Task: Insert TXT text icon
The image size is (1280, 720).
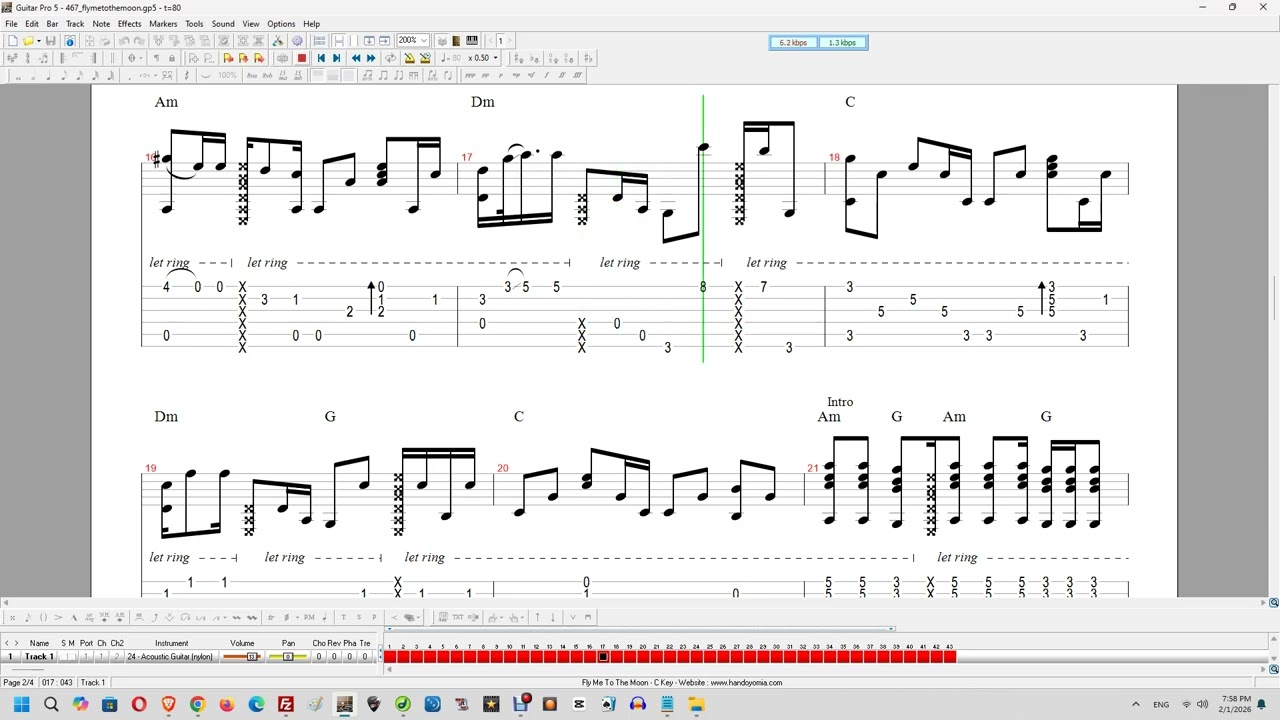Action: click(458, 617)
